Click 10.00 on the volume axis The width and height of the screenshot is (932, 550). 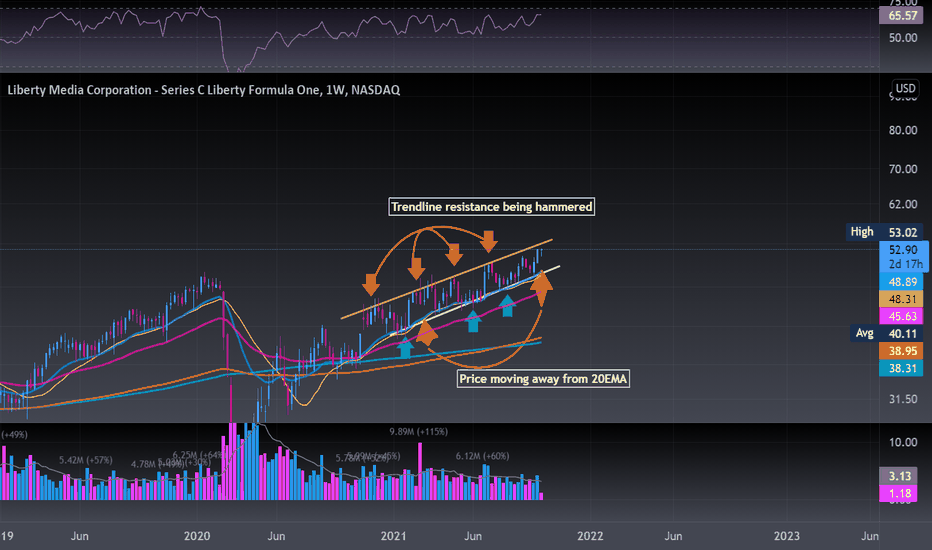(x=903, y=442)
